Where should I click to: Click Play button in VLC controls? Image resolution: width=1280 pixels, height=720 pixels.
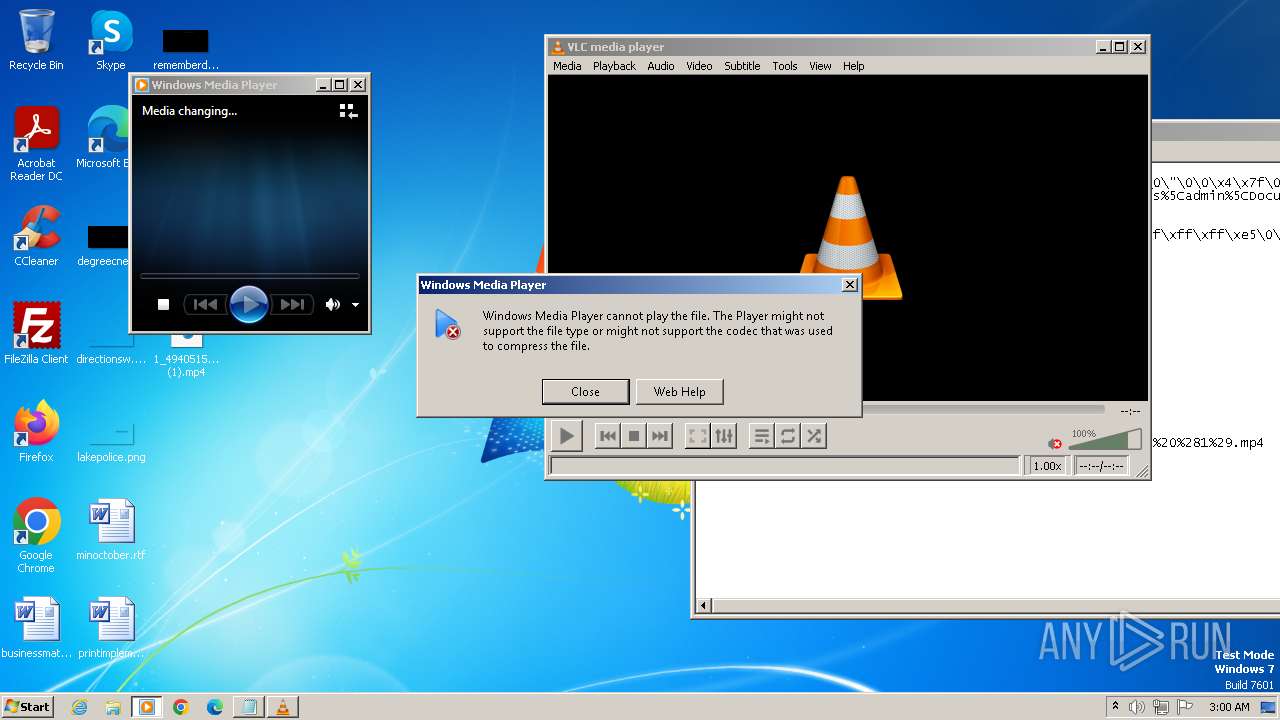[x=566, y=436]
